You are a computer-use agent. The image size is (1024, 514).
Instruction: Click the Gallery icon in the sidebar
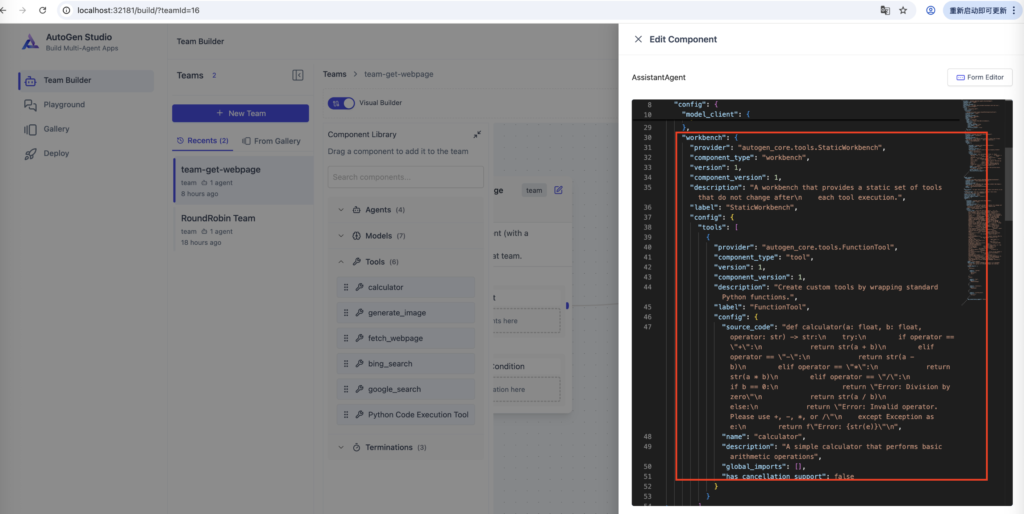point(30,129)
